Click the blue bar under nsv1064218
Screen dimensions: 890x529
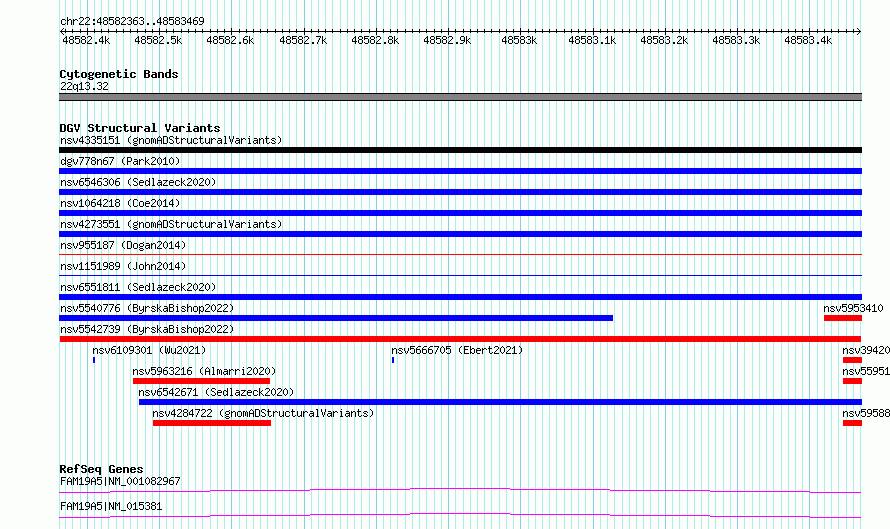460,213
